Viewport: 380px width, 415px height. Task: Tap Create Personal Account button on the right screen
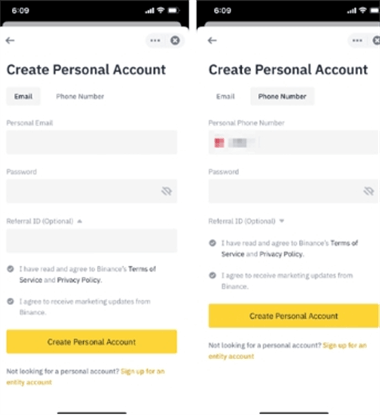click(x=294, y=316)
